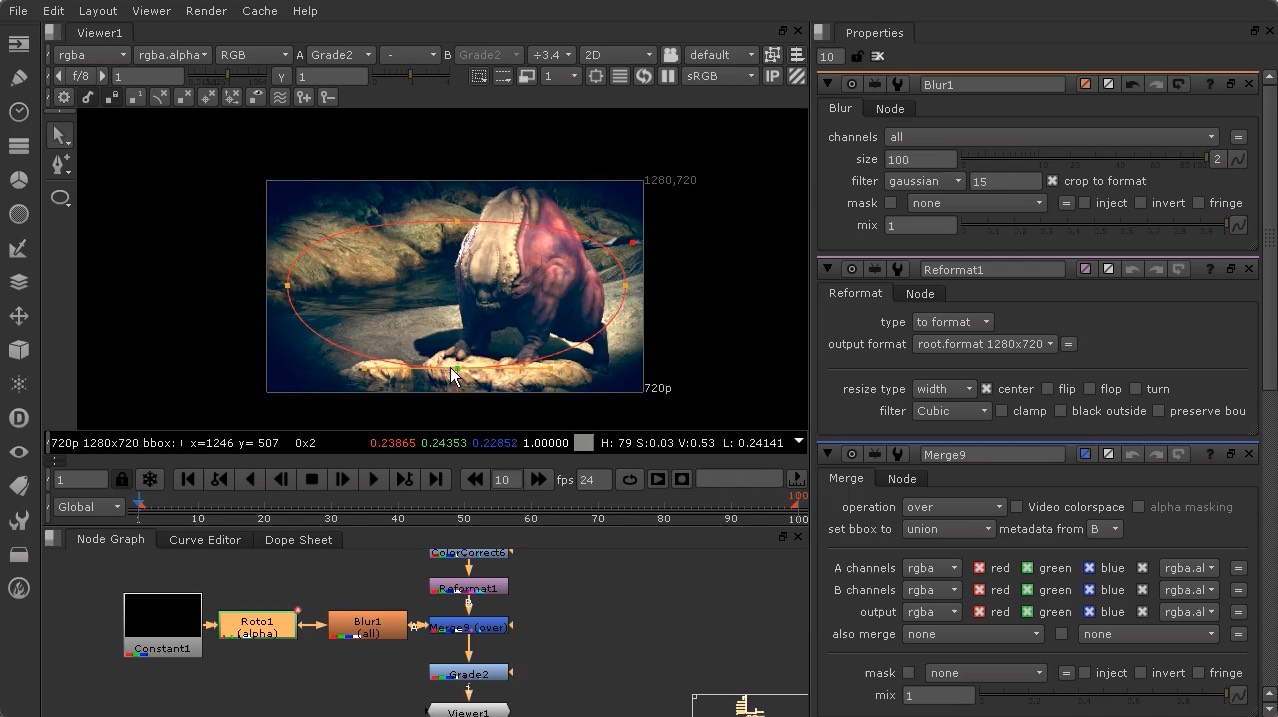Image resolution: width=1278 pixels, height=717 pixels.
Task: Open the gaussian filter dropdown in Blur1
Action: pyautogui.click(x=924, y=181)
